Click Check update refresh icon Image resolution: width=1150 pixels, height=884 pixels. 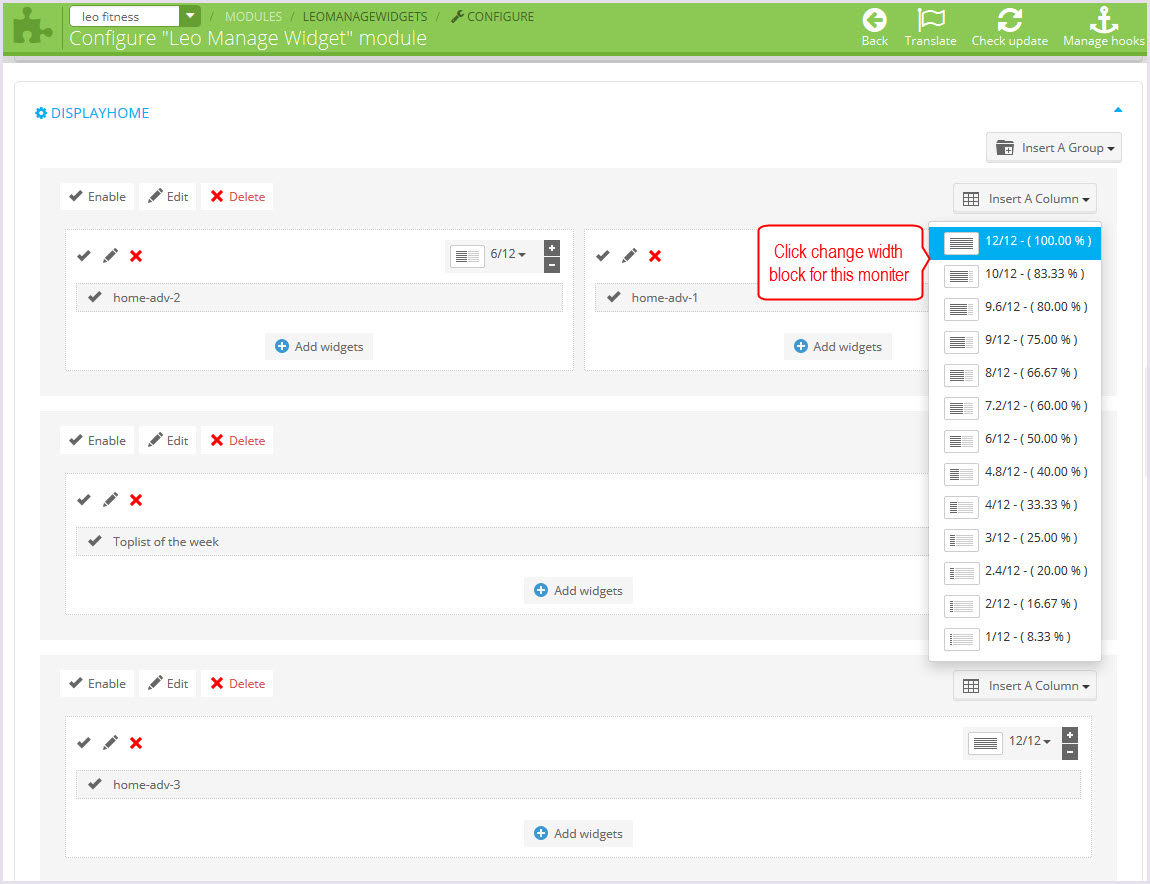click(1009, 20)
